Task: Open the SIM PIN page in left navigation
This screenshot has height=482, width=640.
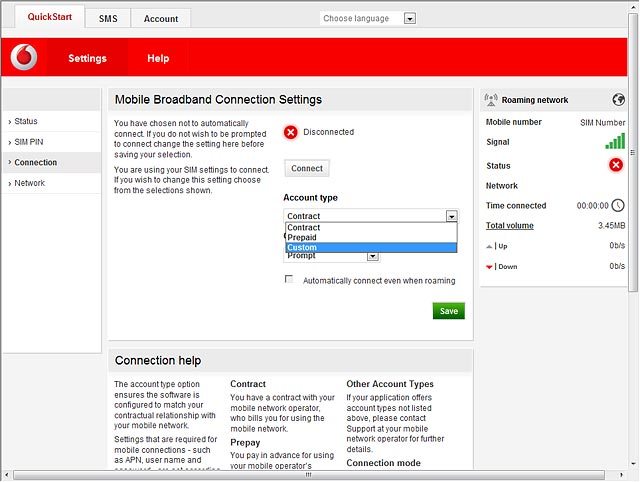Action: click(x=51, y=142)
